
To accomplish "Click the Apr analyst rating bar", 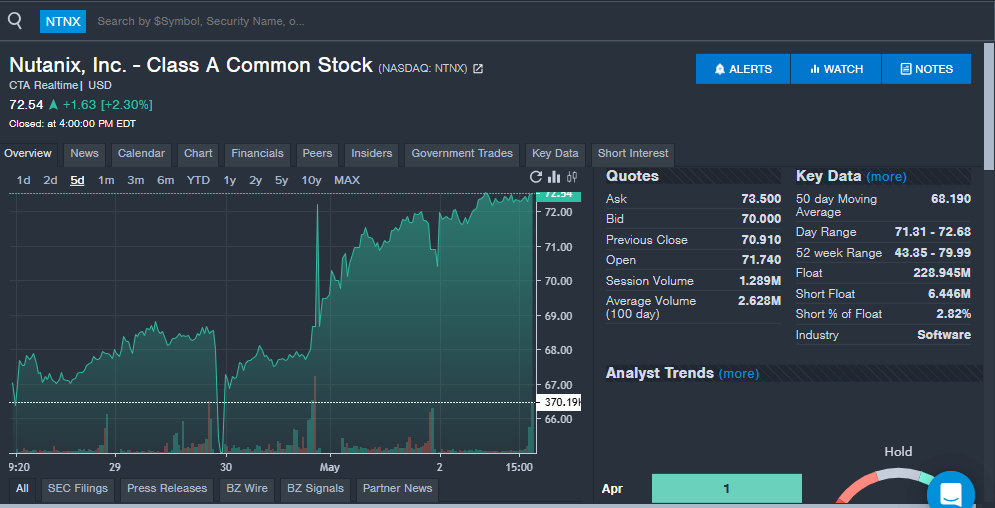I will (727, 488).
